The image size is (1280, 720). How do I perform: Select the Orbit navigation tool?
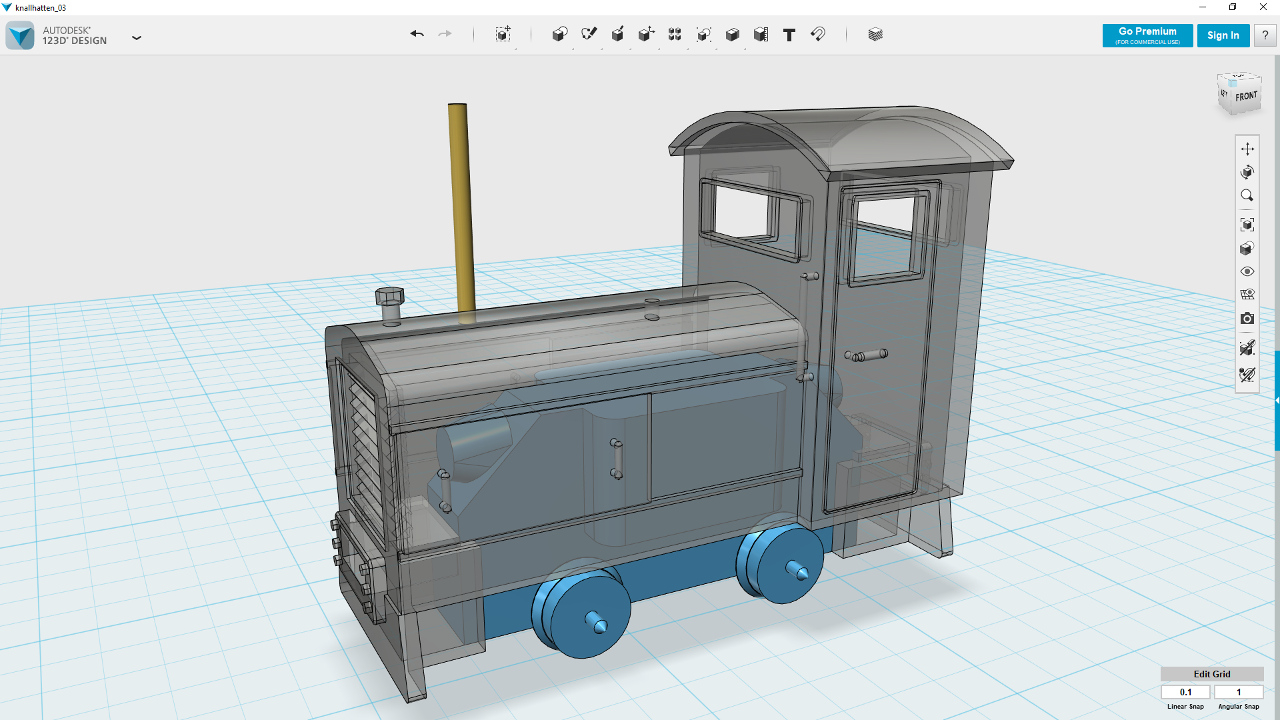[x=1247, y=173]
